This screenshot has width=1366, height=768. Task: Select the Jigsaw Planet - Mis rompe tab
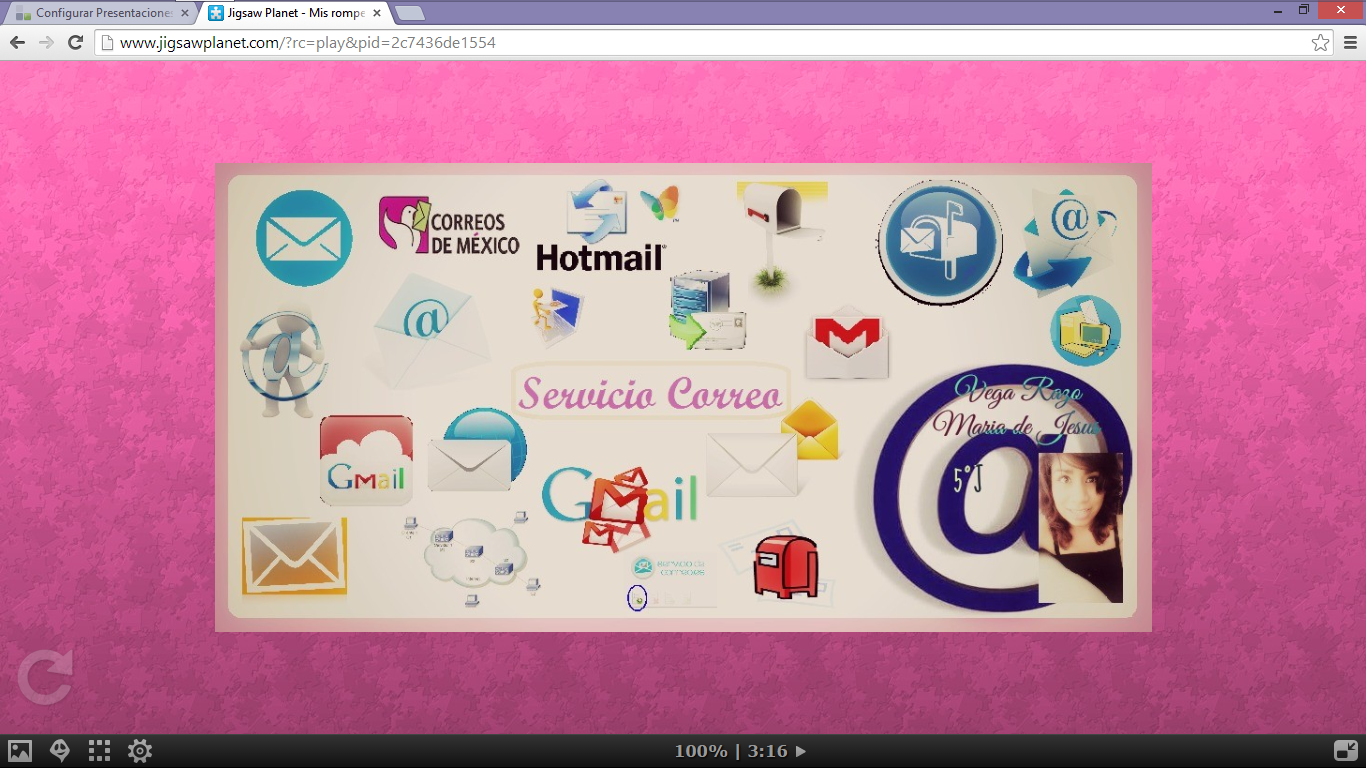tap(294, 13)
